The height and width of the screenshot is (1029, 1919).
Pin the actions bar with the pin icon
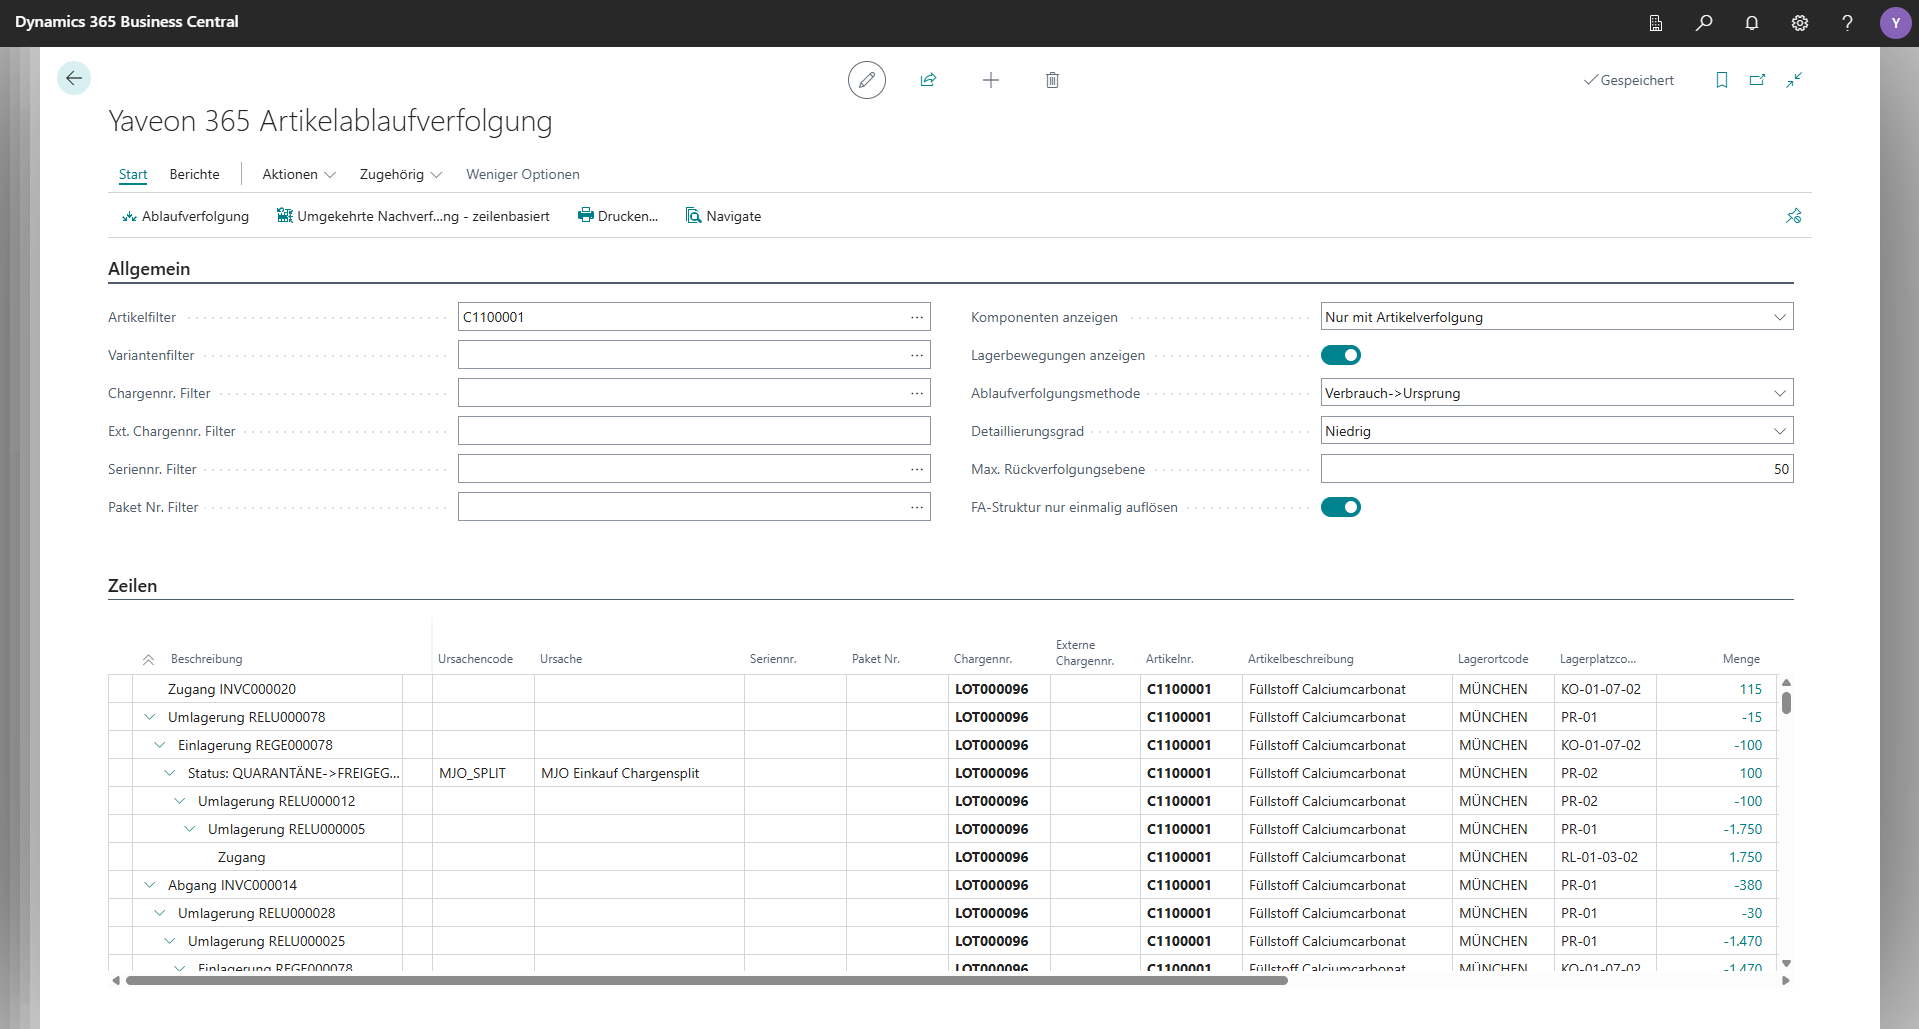coord(1793,216)
